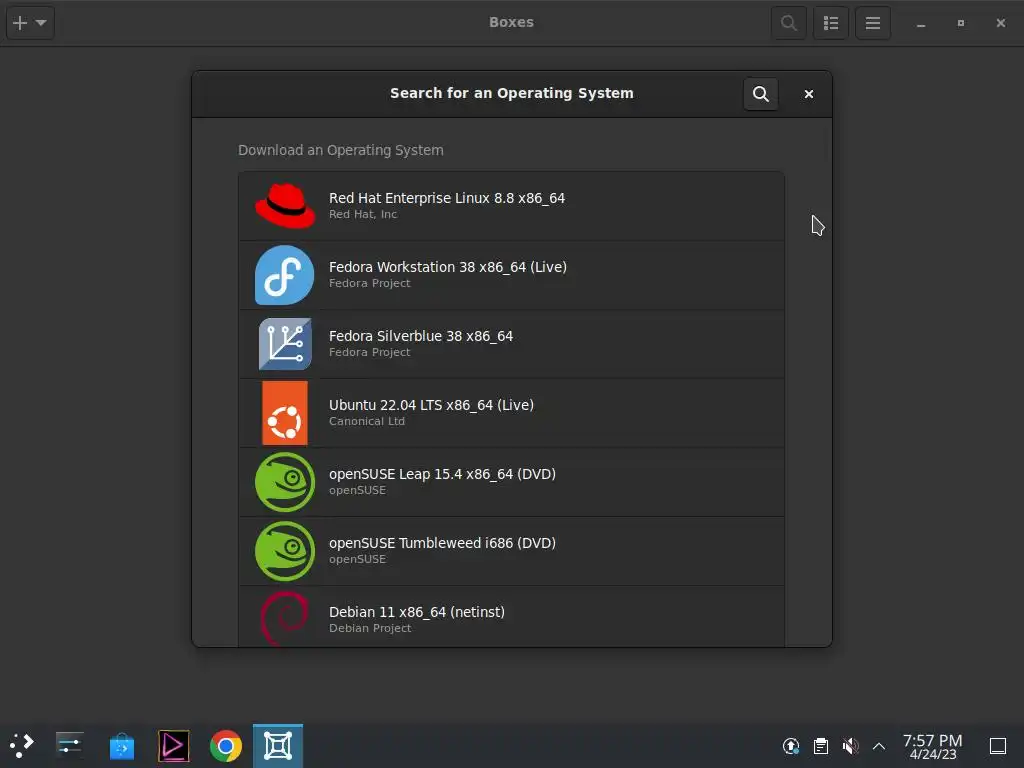Screen dimensions: 1024x768
Task: Open search in Boxes header bar
Action: pos(788,23)
